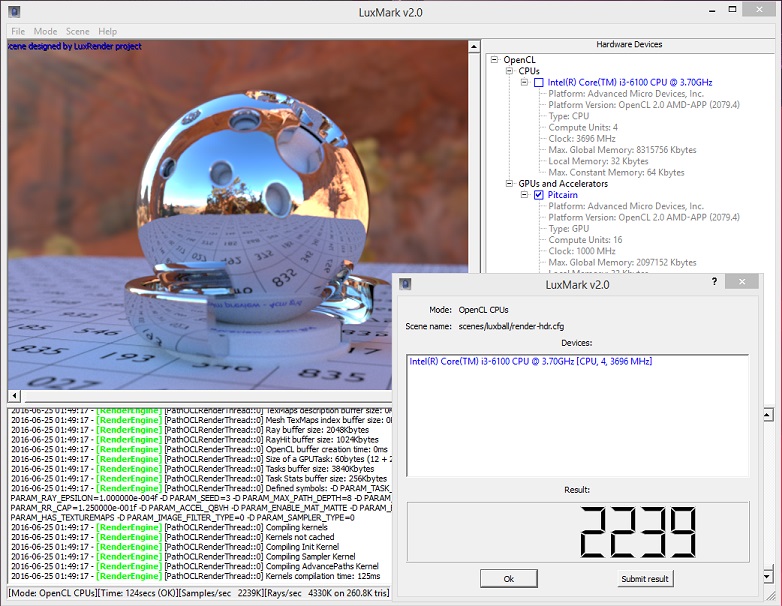Collapse the CPUs tree branch
The image size is (782, 606).
(x=509, y=71)
